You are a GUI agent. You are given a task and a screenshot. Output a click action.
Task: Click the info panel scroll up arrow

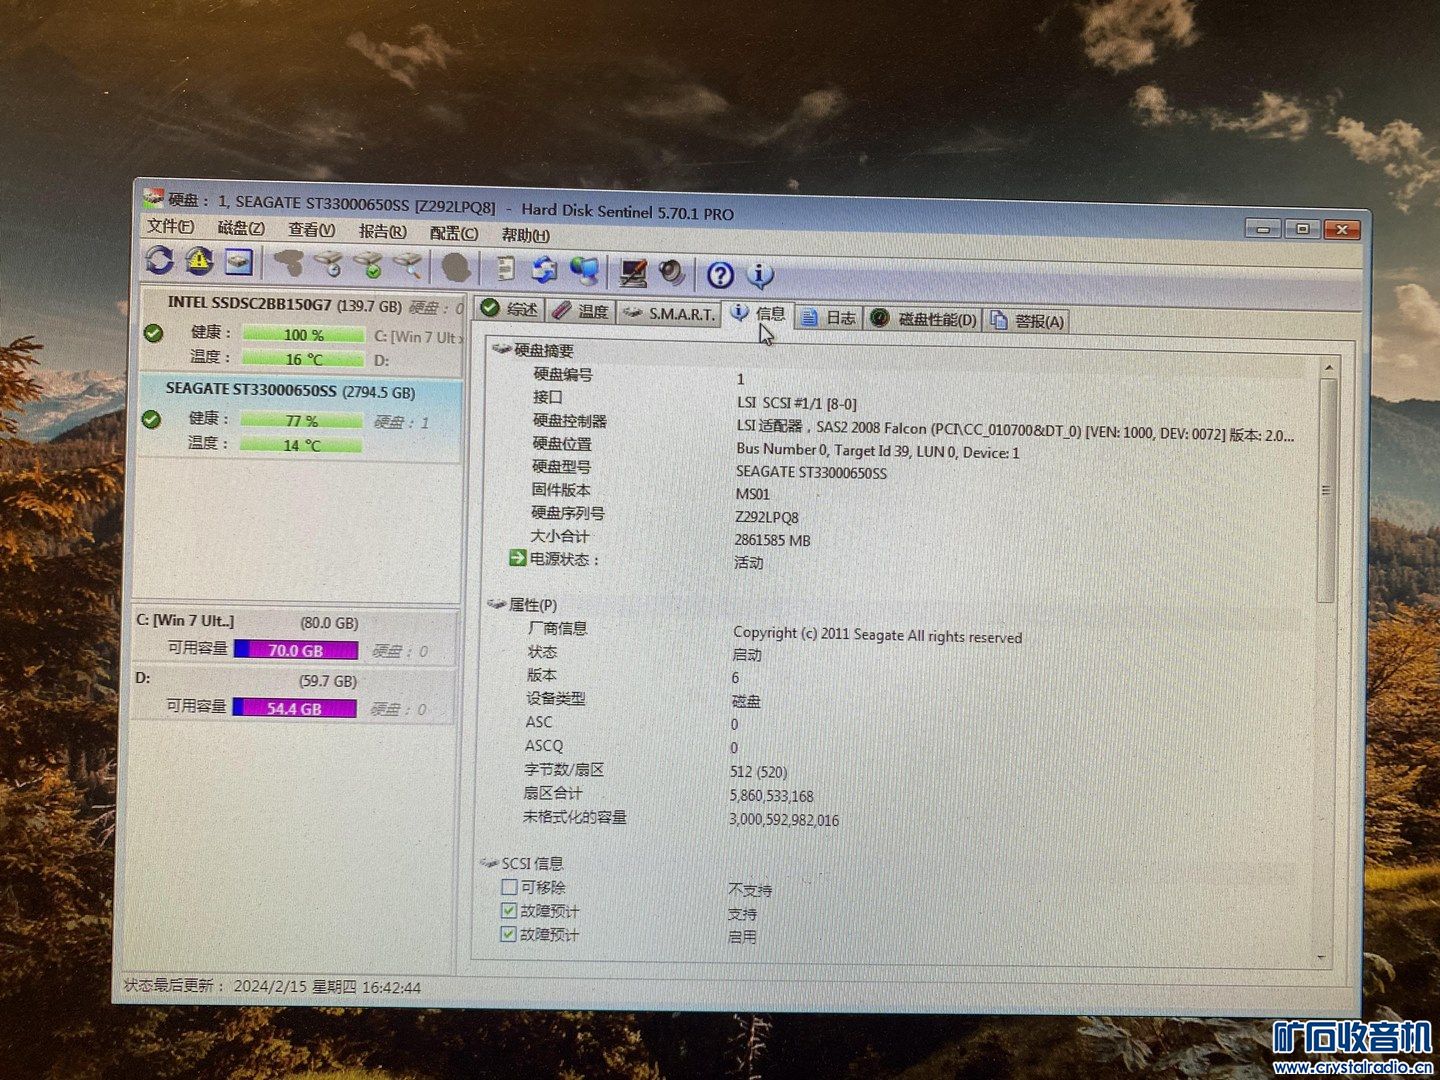coord(1329,369)
